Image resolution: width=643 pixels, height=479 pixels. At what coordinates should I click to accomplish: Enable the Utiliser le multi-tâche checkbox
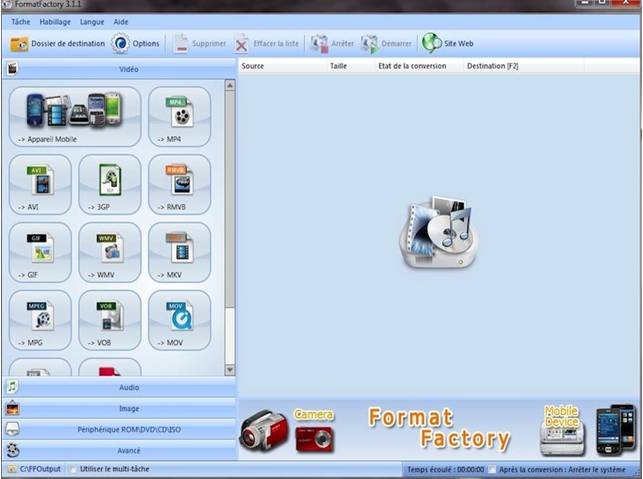pos(72,469)
